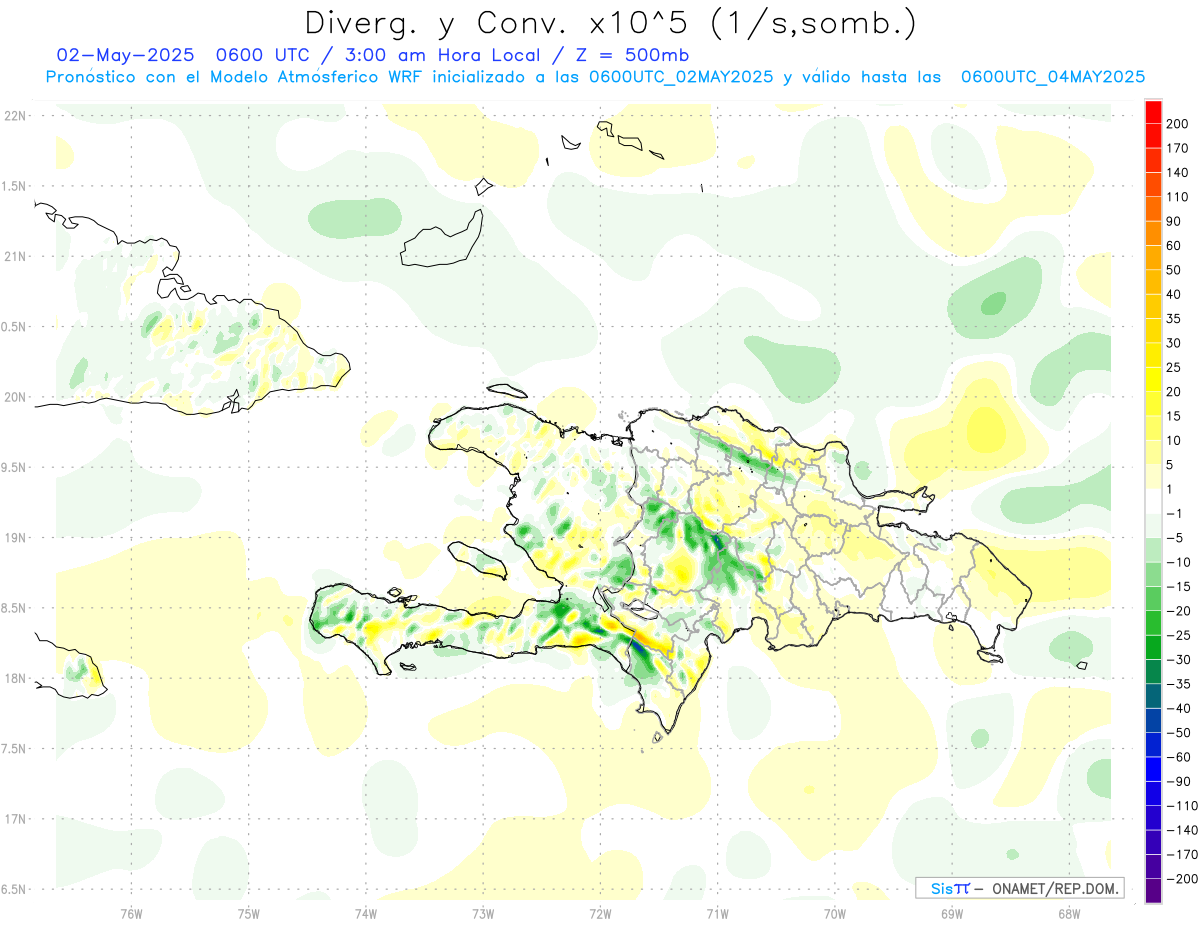The height and width of the screenshot is (927, 1200).
Task: Click the valid-until time '0600UTC_04MAY2025'
Action: [x=1052, y=77]
